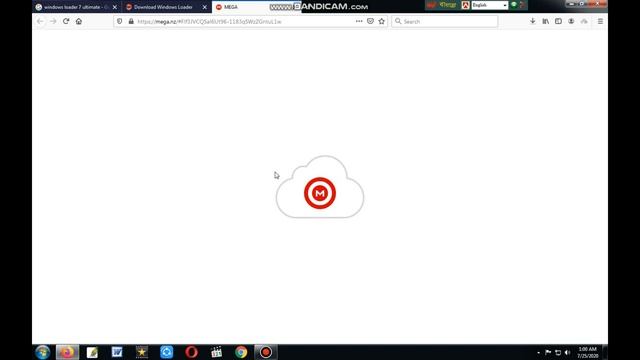Click the MEGA logo in the cloud

320,193
